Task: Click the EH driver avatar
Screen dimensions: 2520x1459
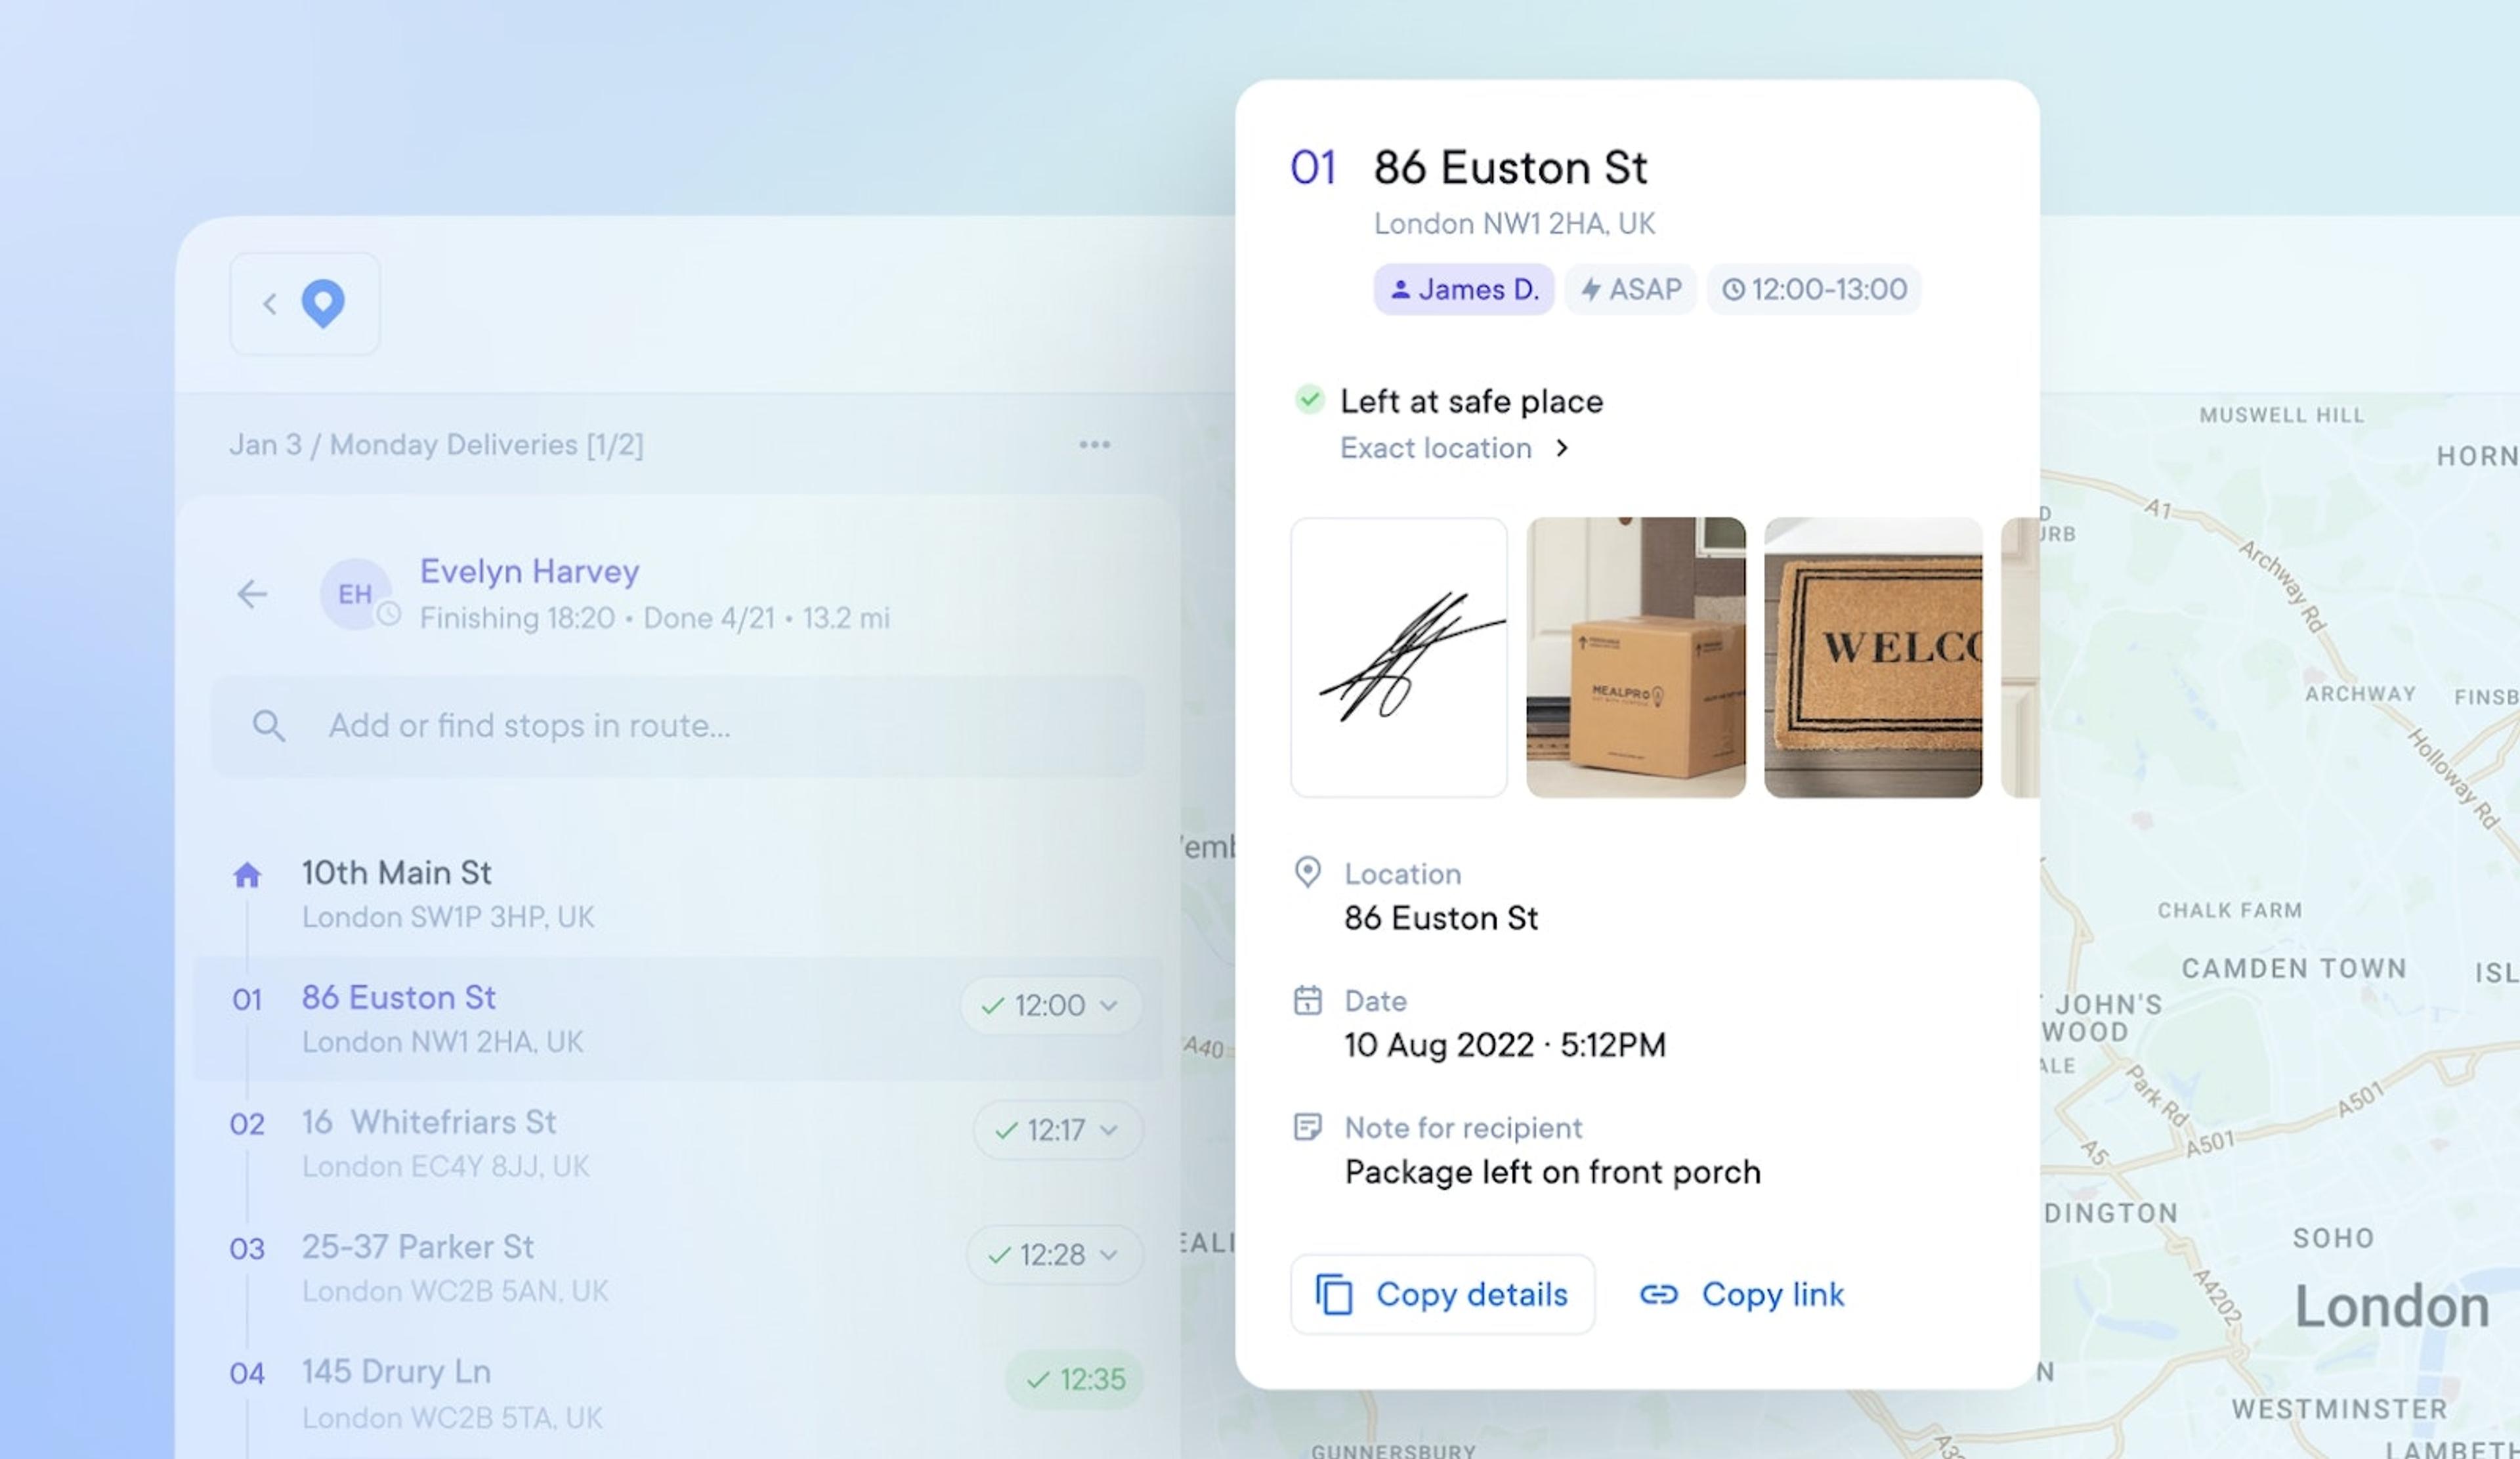Action: [x=355, y=594]
